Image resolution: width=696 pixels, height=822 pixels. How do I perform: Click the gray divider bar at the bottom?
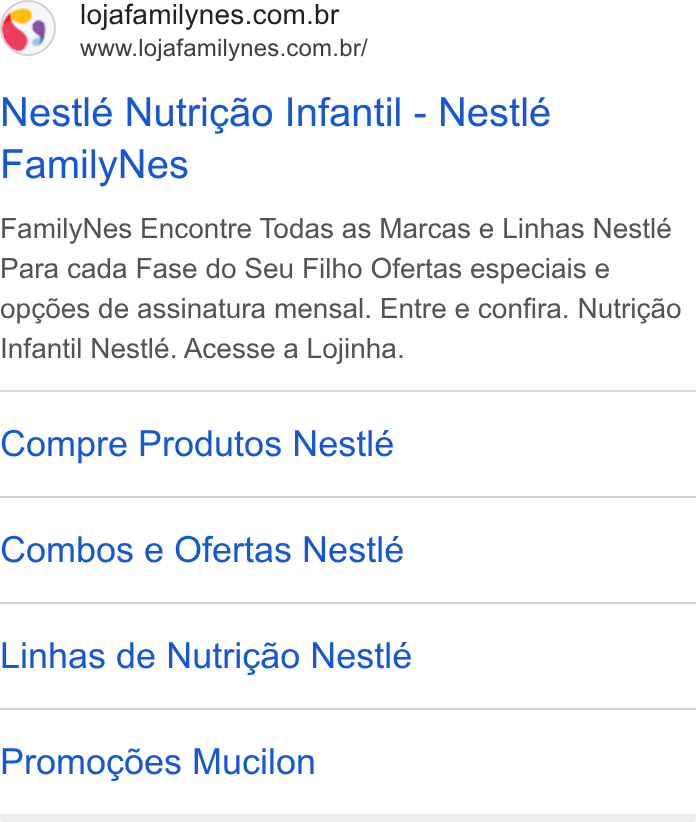pyautogui.click(x=348, y=818)
